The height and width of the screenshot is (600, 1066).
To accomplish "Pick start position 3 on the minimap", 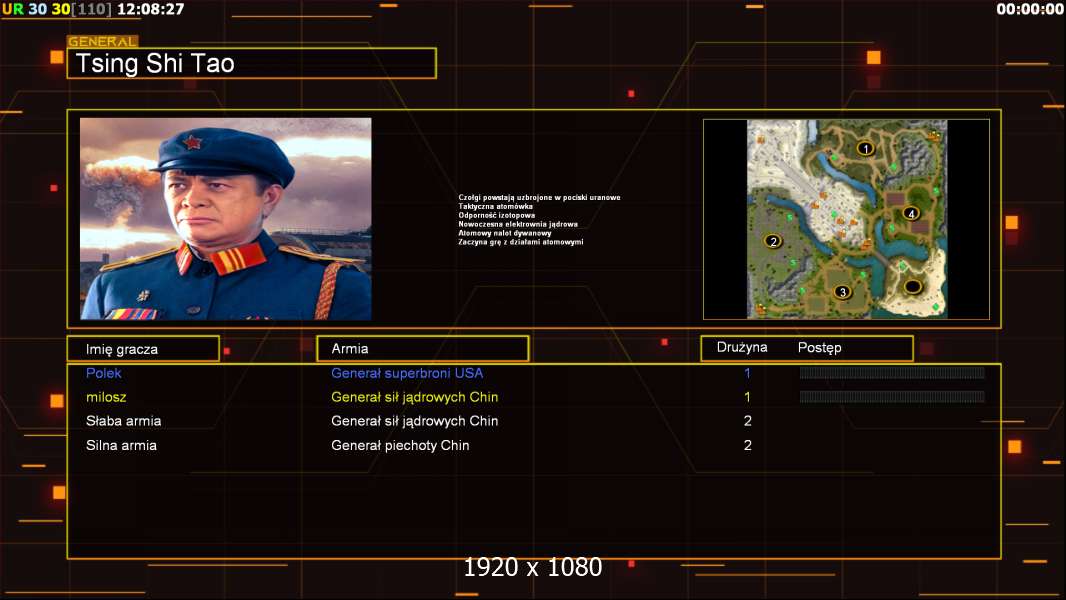I will click(x=843, y=292).
